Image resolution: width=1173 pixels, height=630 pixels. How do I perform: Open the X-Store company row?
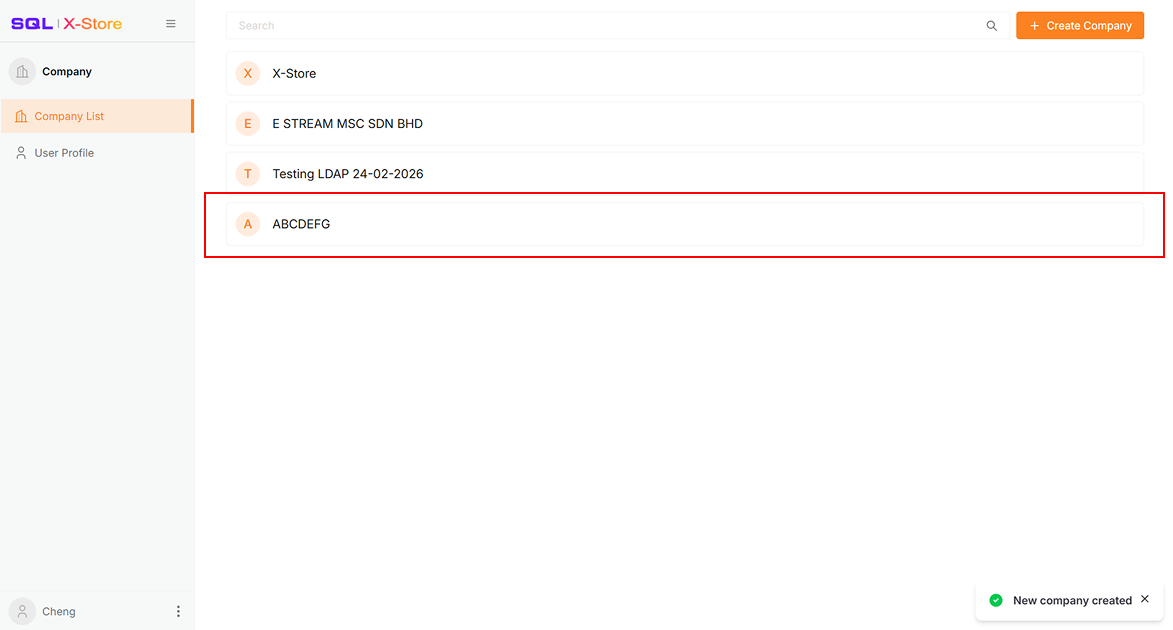684,73
